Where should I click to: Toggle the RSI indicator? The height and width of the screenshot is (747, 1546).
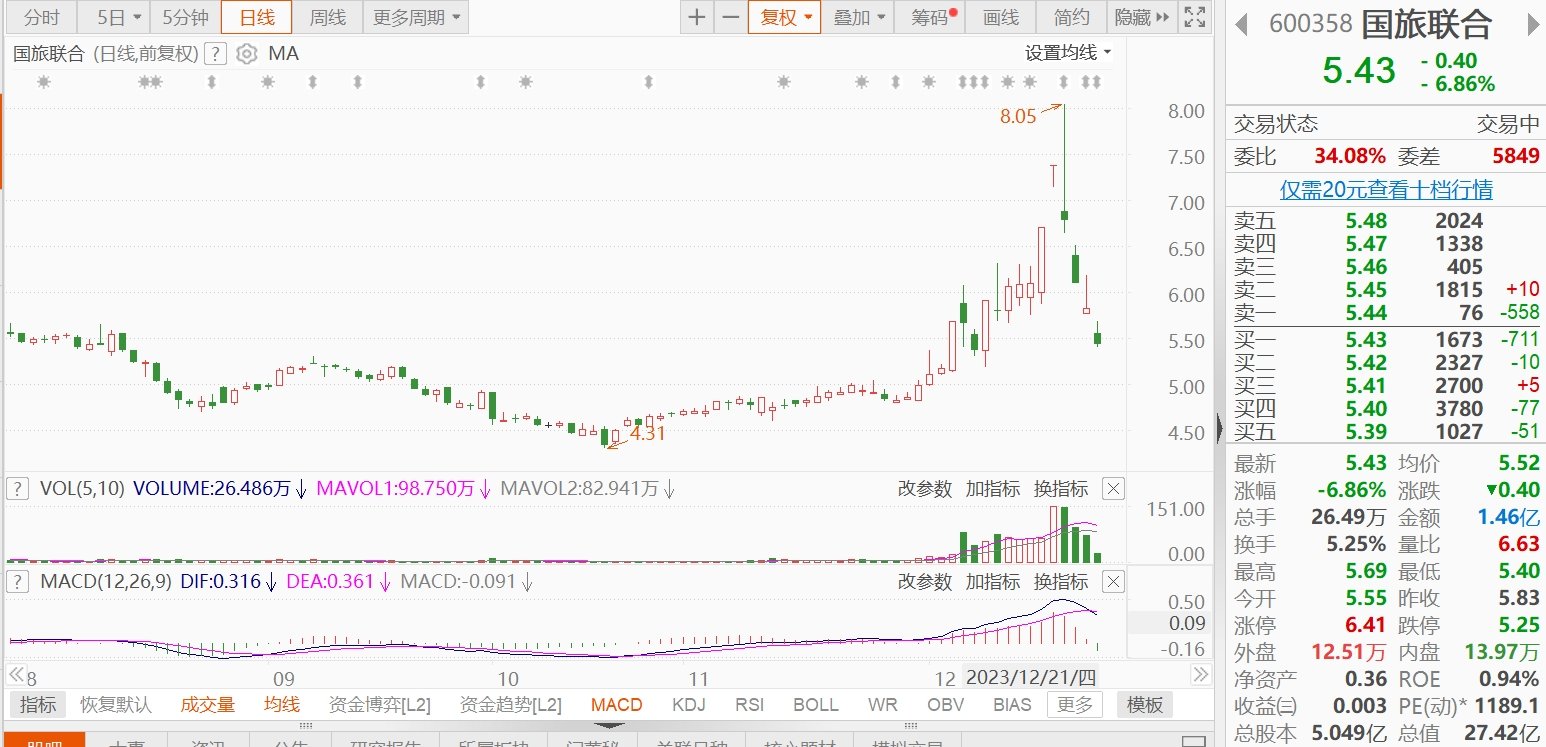(x=750, y=705)
